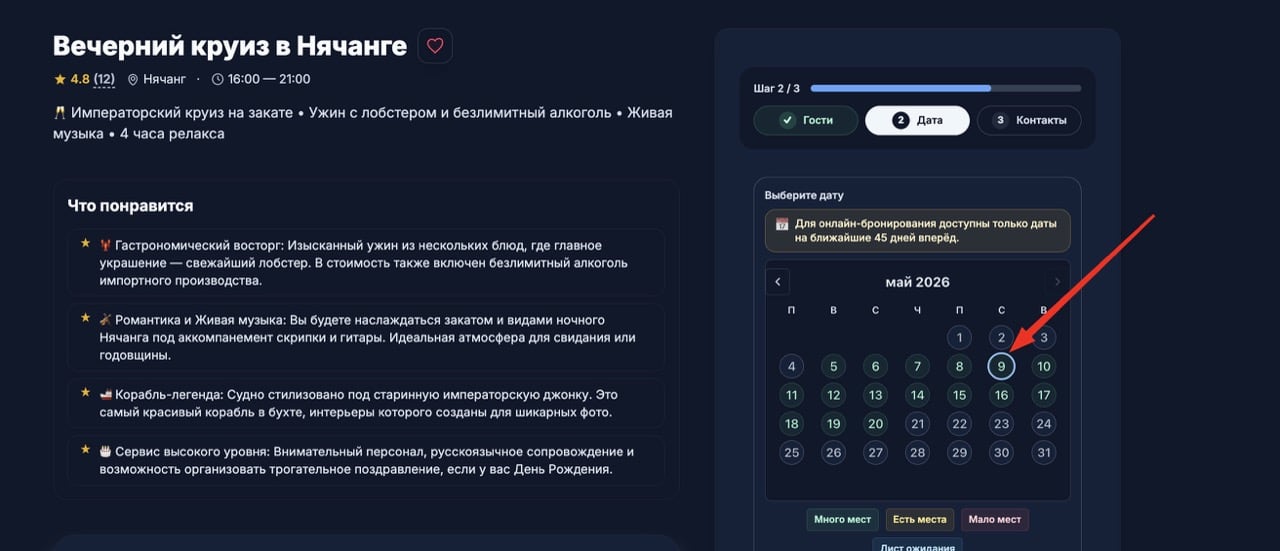1280x551 pixels.
Task: Select May 16 in calendar
Action: coord(1001,395)
